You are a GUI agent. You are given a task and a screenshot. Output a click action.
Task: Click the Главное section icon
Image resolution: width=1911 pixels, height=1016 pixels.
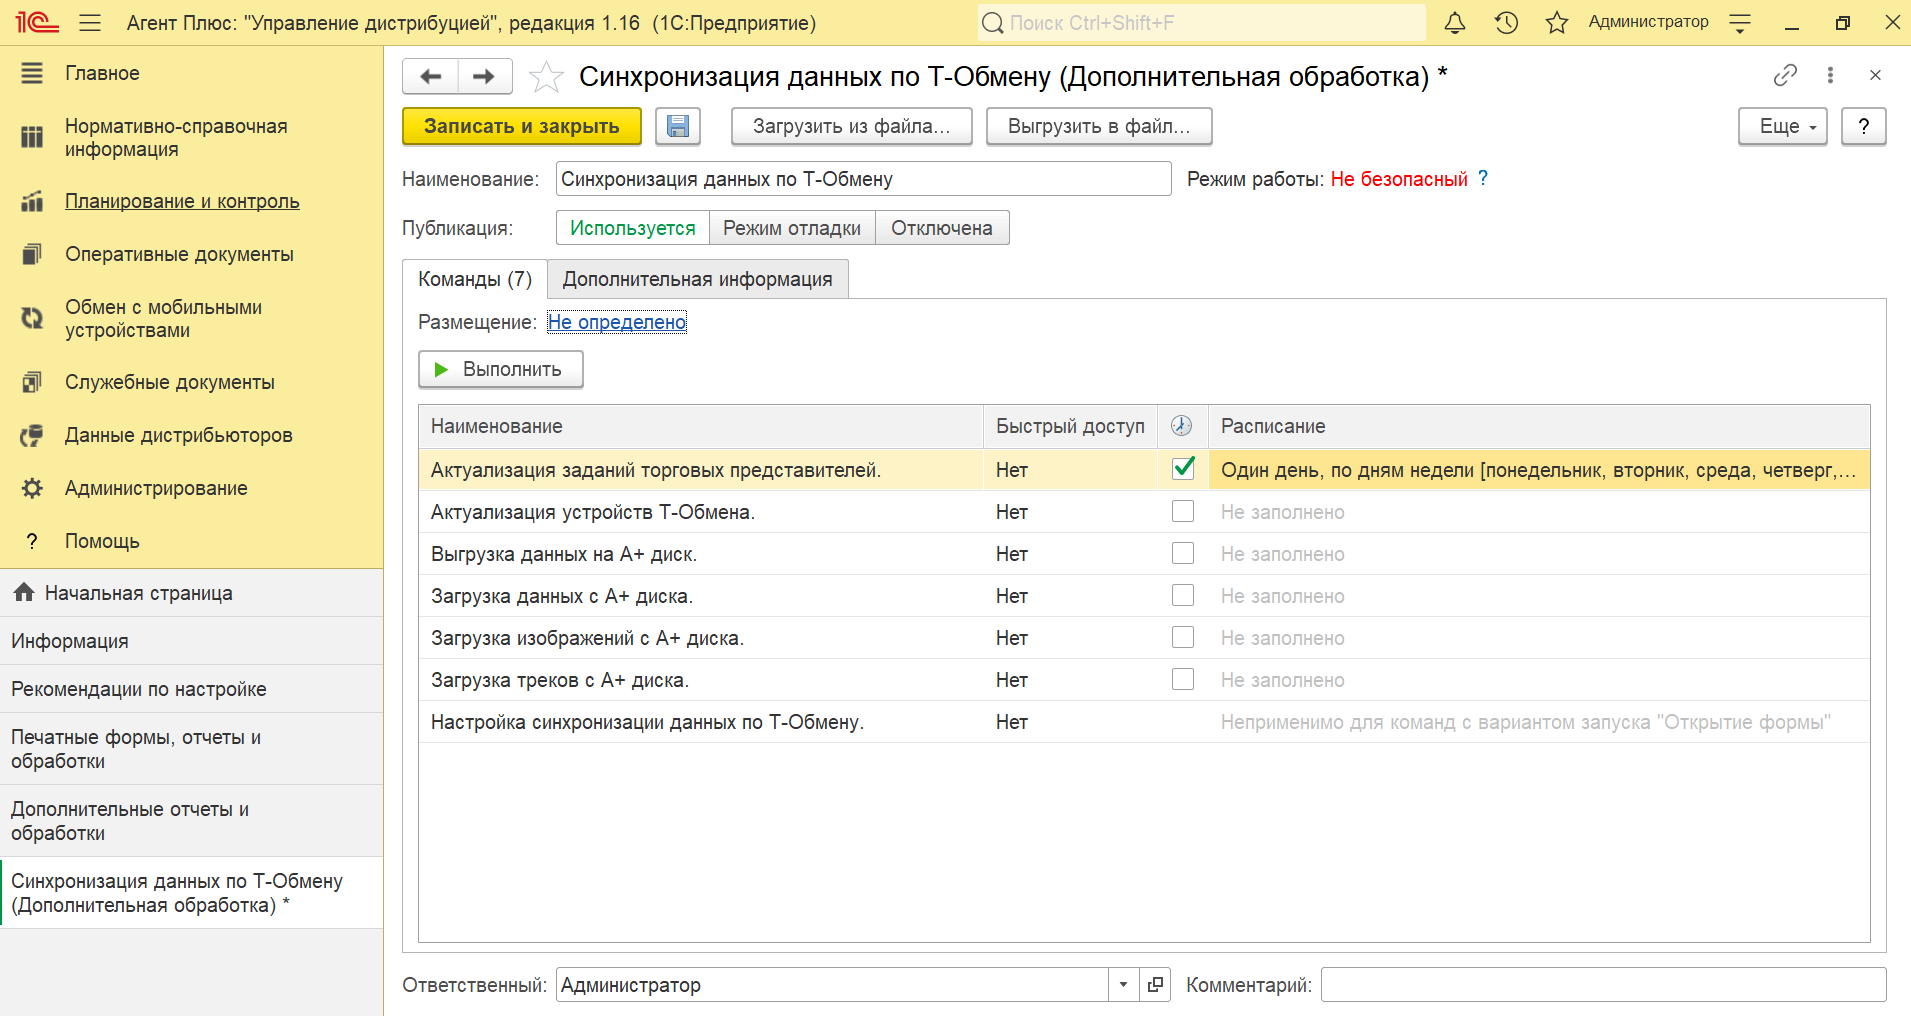[x=32, y=73]
